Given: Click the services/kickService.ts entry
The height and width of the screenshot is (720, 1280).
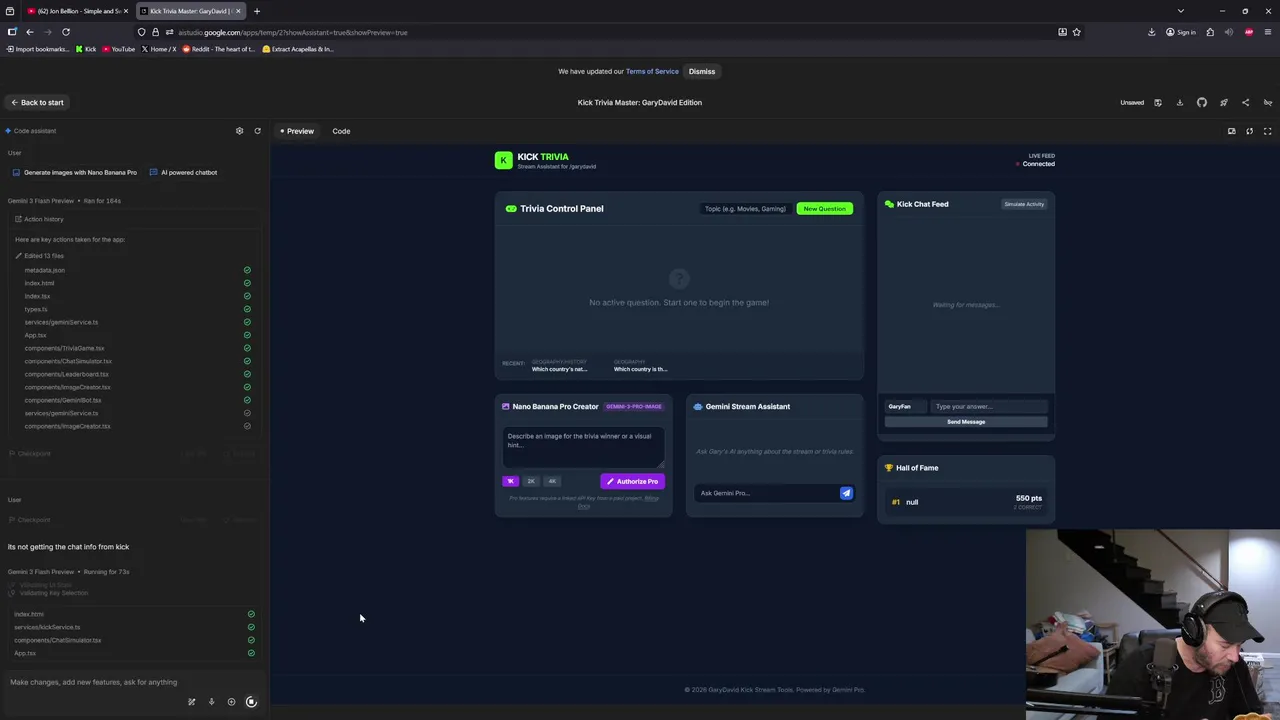Looking at the screenshot, I should [x=47, y=627].
